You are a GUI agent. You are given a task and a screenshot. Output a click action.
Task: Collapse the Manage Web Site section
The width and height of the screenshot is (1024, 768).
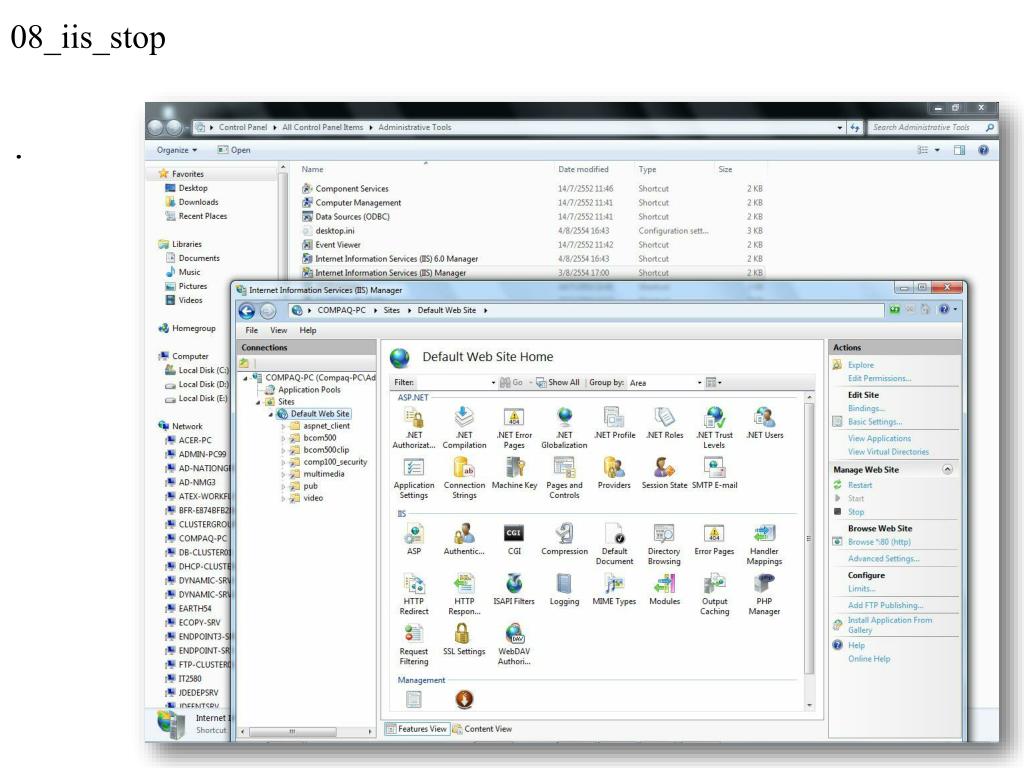coord(947,470)
